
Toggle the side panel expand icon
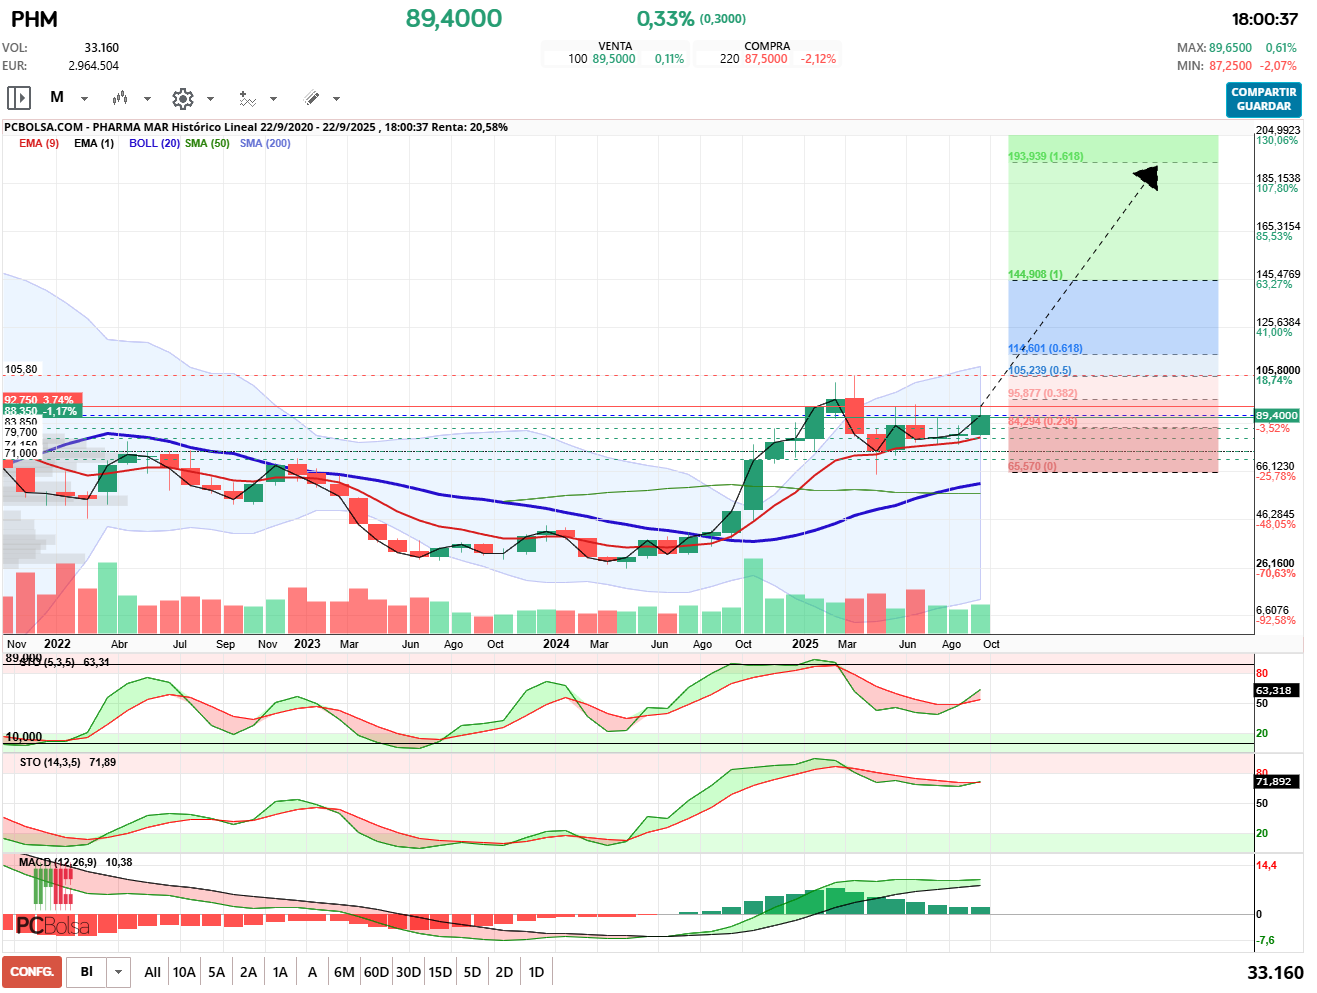[19, 98]
